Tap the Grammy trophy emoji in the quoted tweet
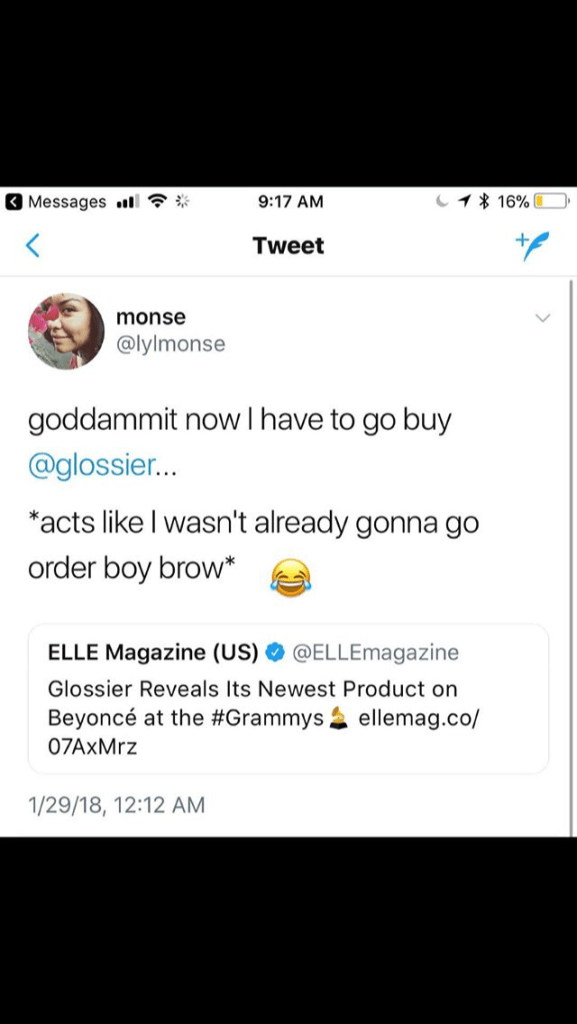 [x=338, y=718]
